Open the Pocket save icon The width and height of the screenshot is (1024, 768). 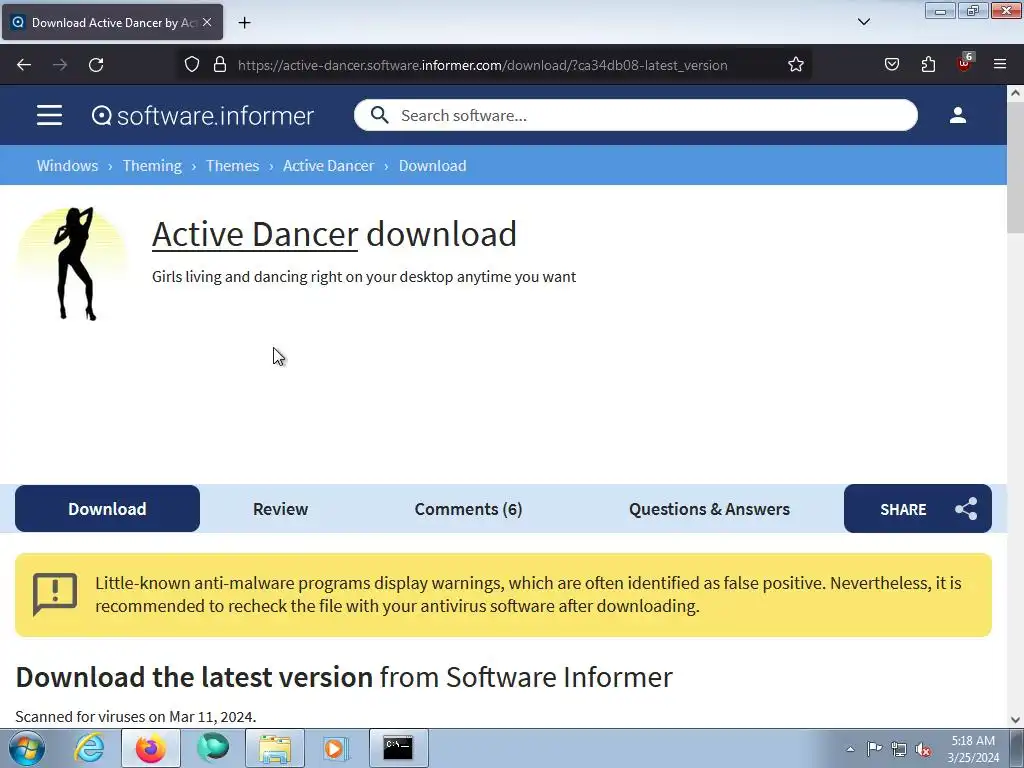coord(891,65)
